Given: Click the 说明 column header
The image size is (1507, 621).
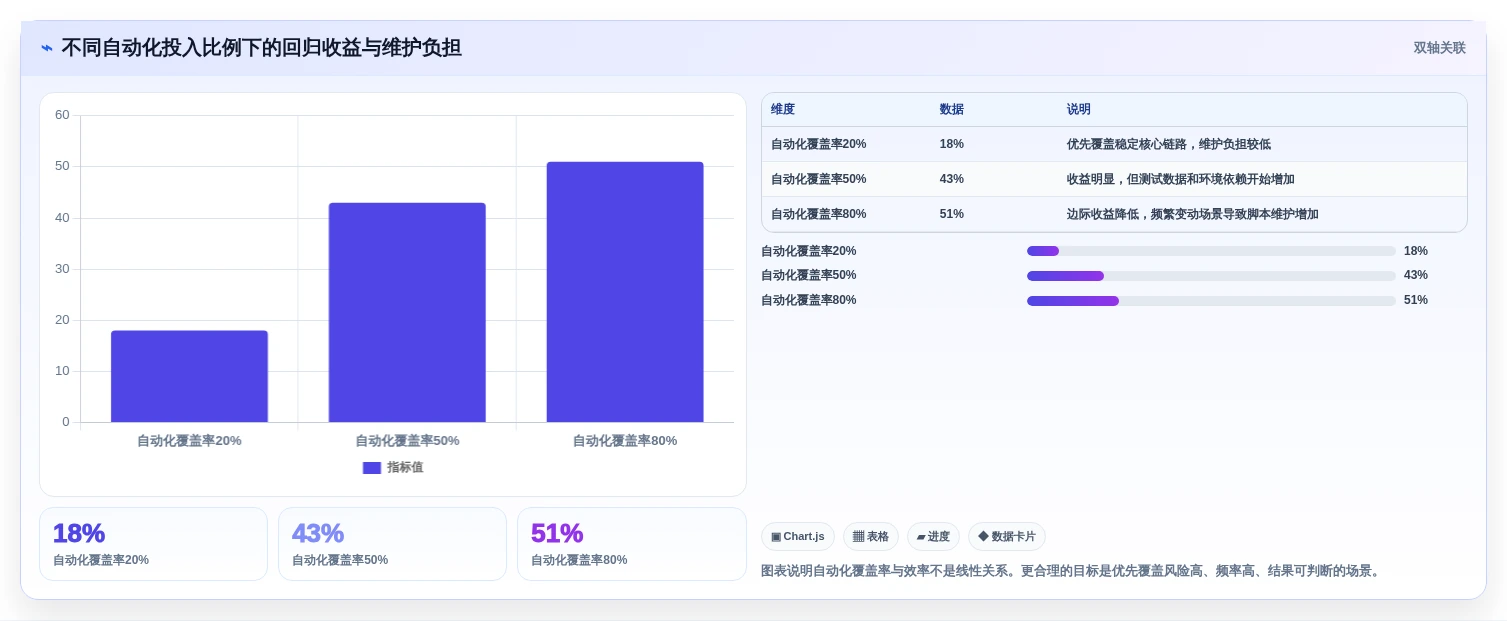Looking at the screenshot, I should point(1079,110).
